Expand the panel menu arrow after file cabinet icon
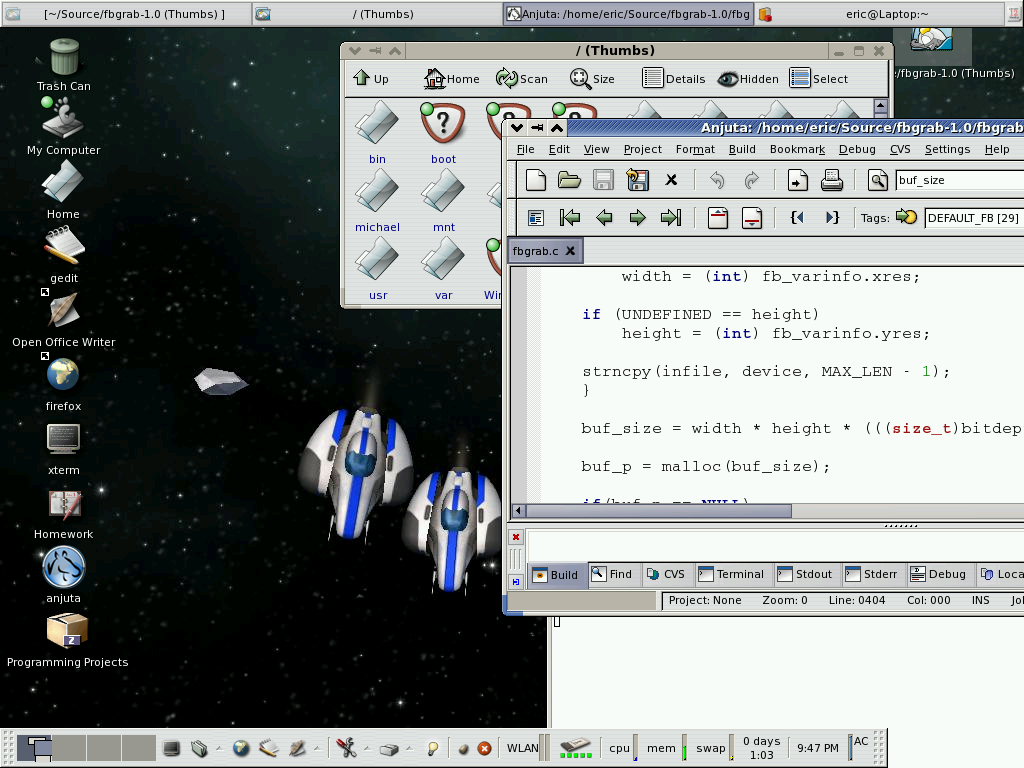1024x768 pixels. (x=219, y=748)
